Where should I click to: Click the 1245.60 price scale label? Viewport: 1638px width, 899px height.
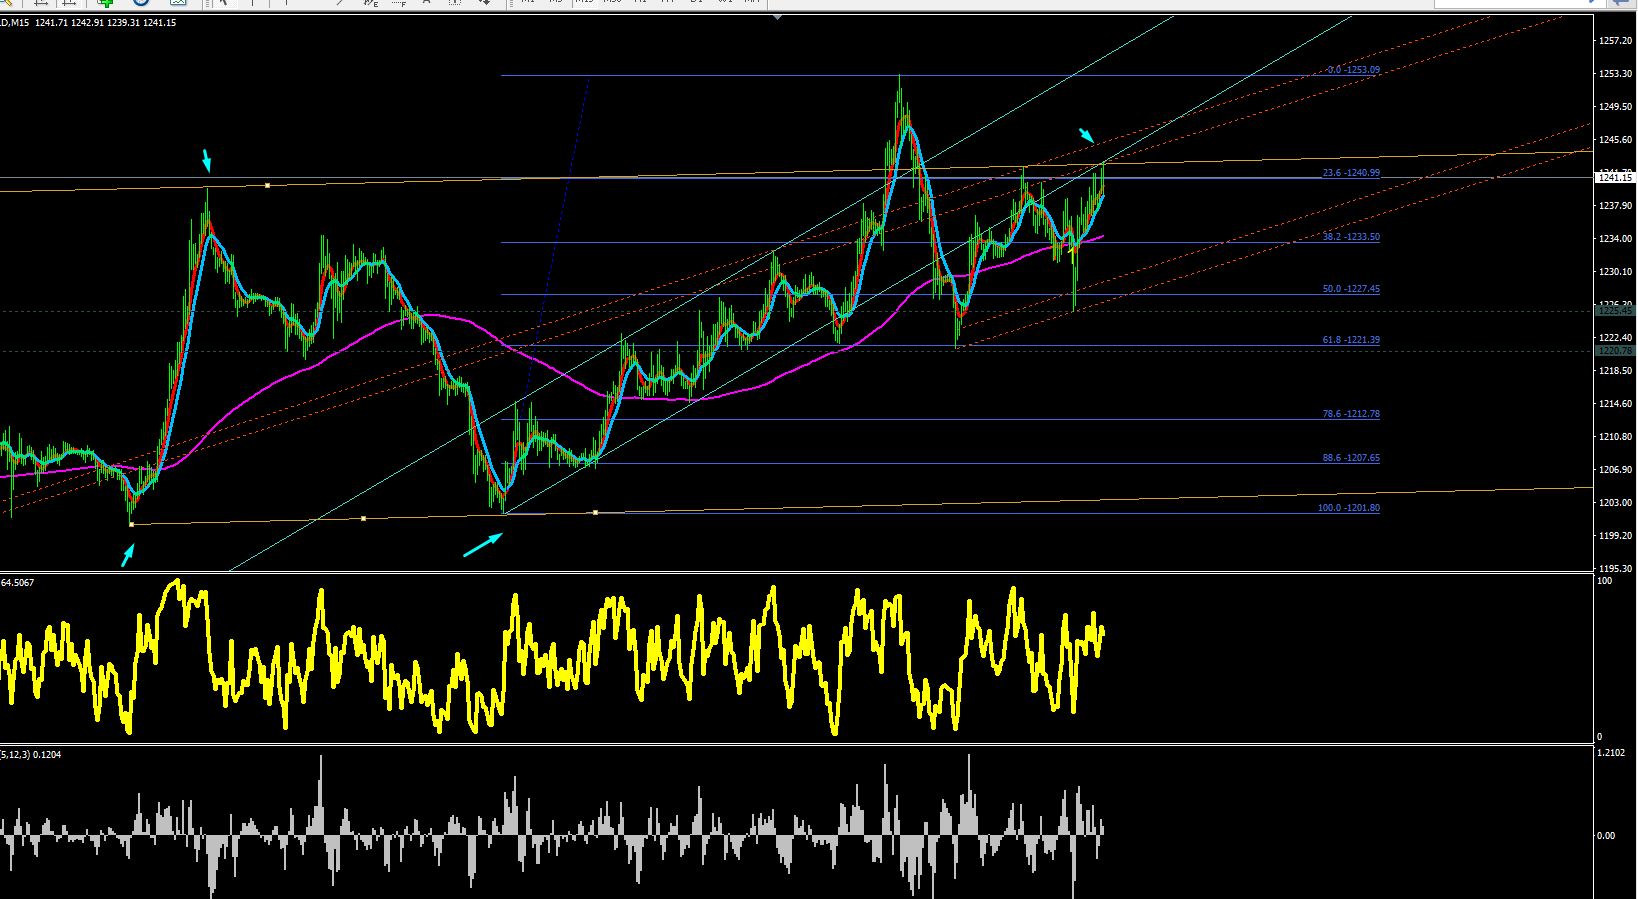point(1616,140)
